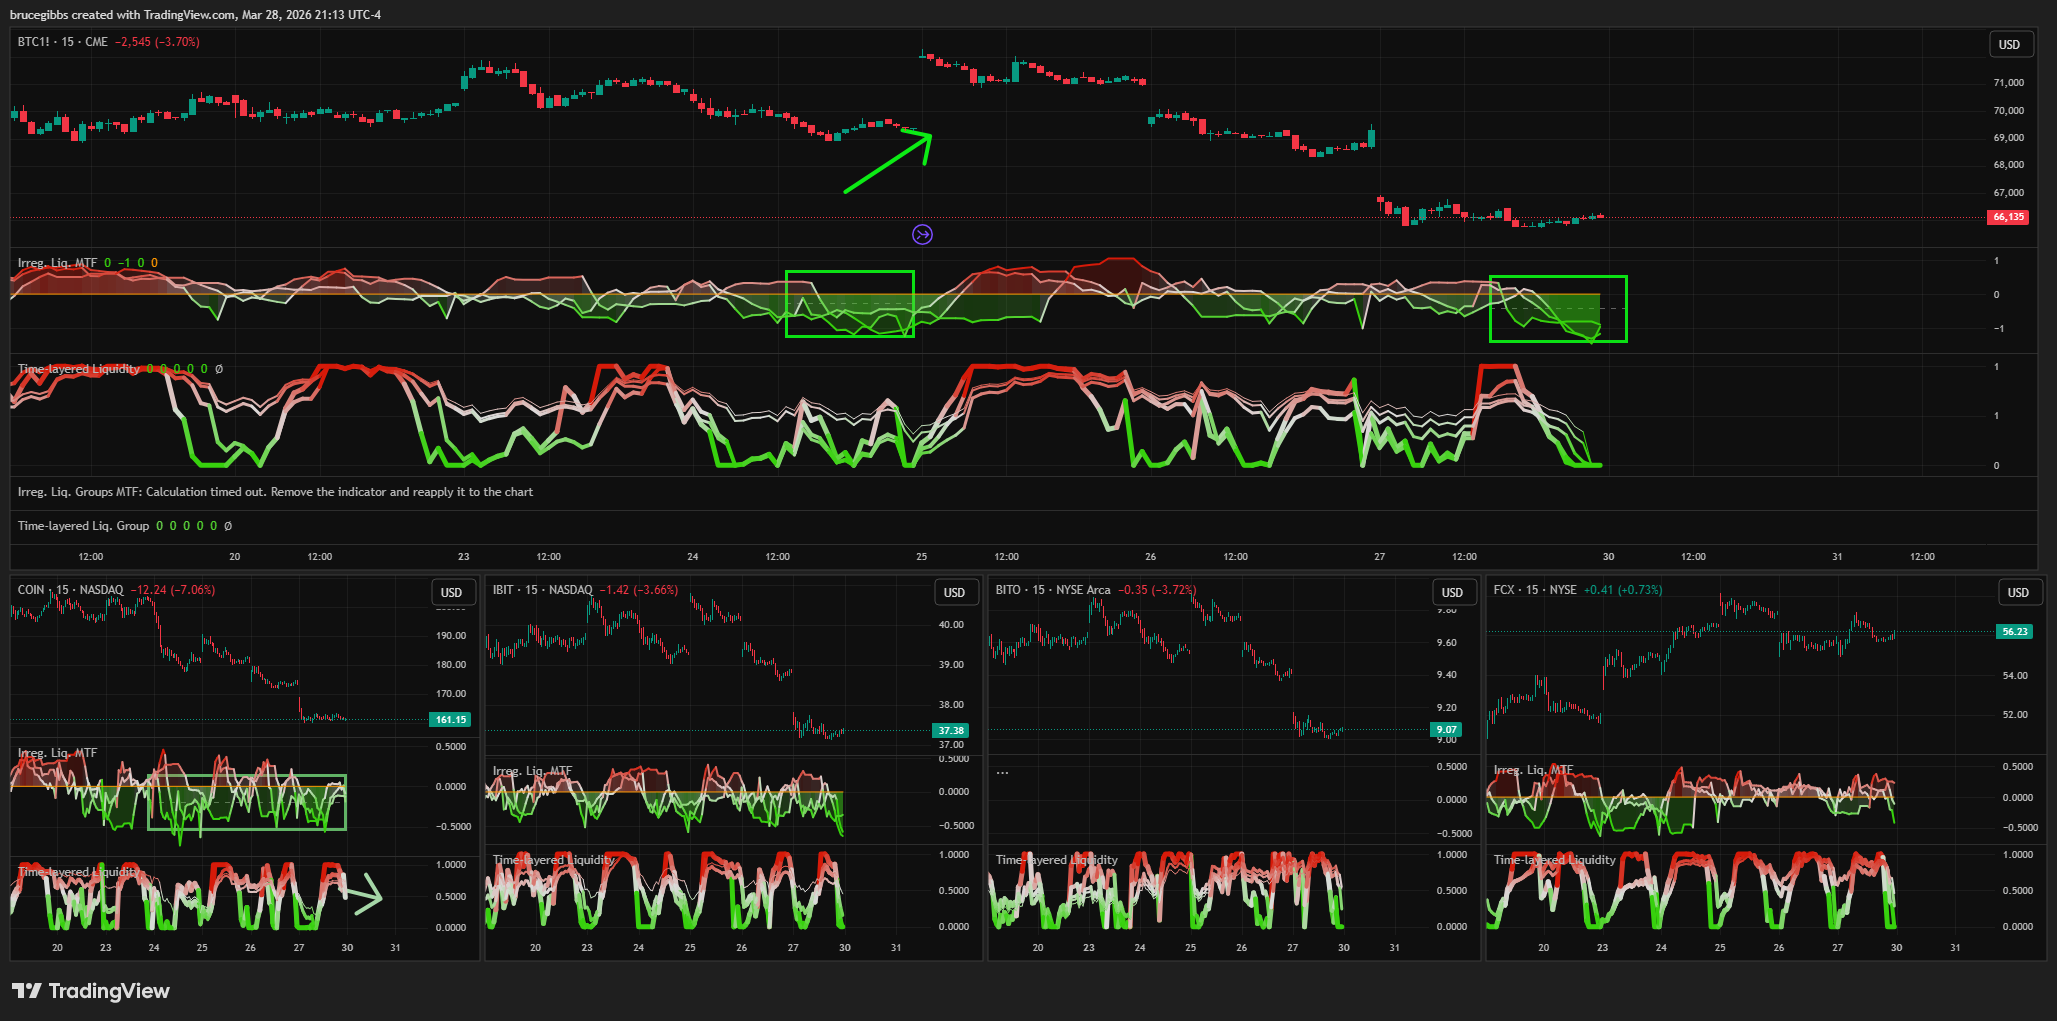Image resolution: width=2057 pixels, height=1021 pixels.
Task: Click the three-dots legend in BITO indicator pane
Action: coord(1002,772)
